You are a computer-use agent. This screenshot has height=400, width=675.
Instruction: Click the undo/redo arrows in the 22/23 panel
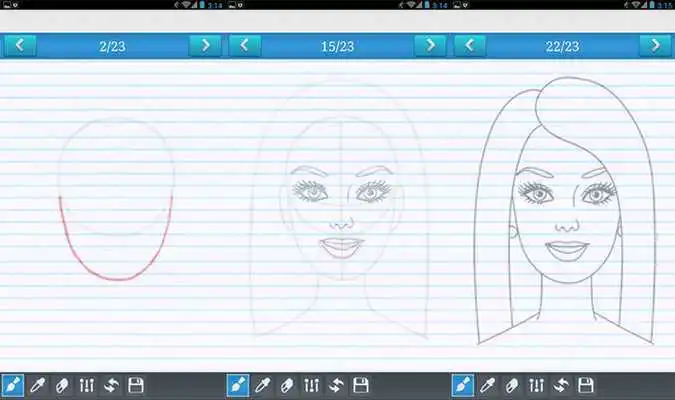[x=561, y=385]
